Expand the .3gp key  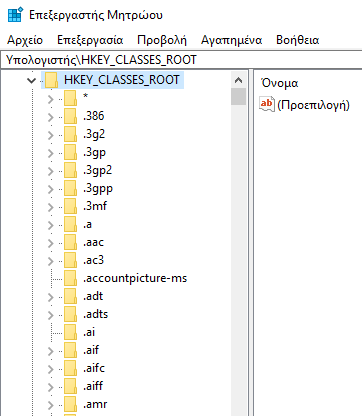[50, 153]
